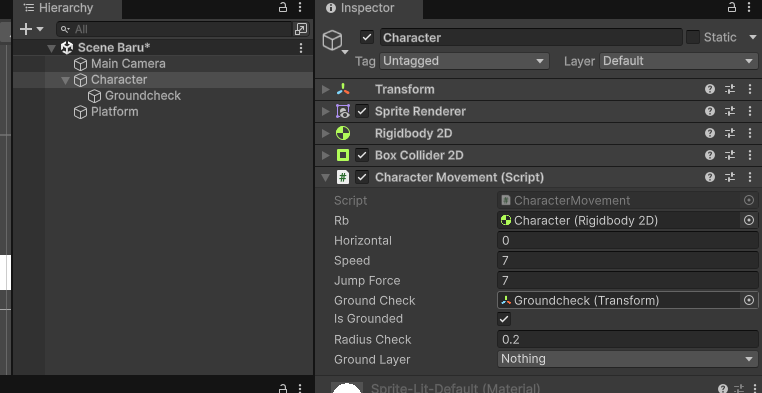Expand the Transform component

coord(326,89)
